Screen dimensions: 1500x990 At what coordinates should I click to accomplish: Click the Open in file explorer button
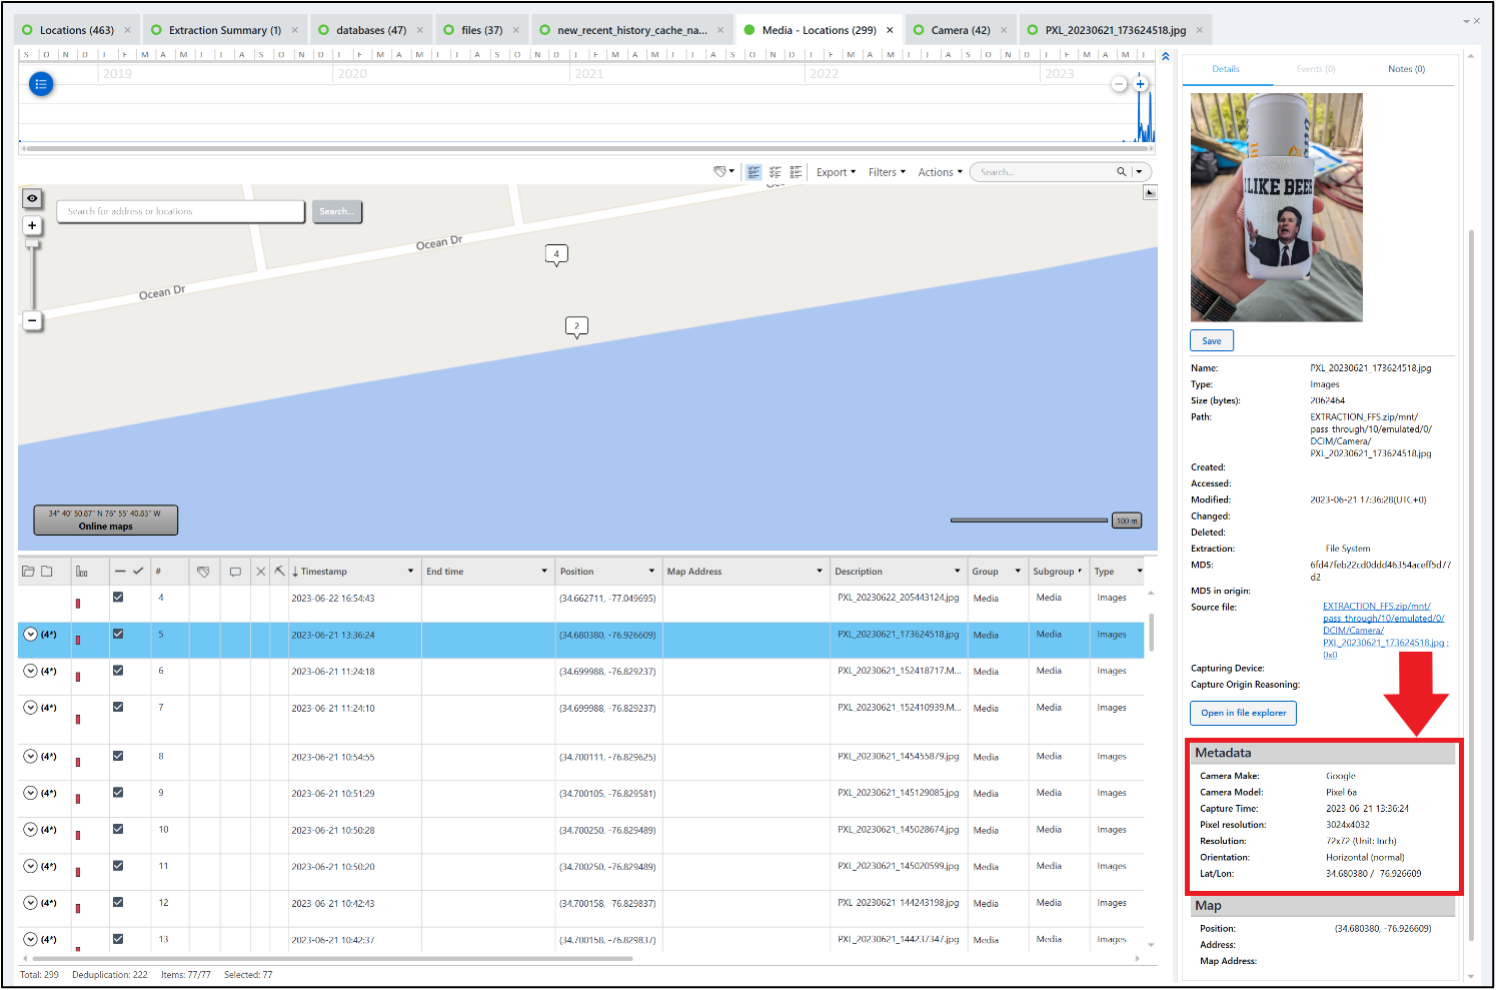[x=1243, y=713]
